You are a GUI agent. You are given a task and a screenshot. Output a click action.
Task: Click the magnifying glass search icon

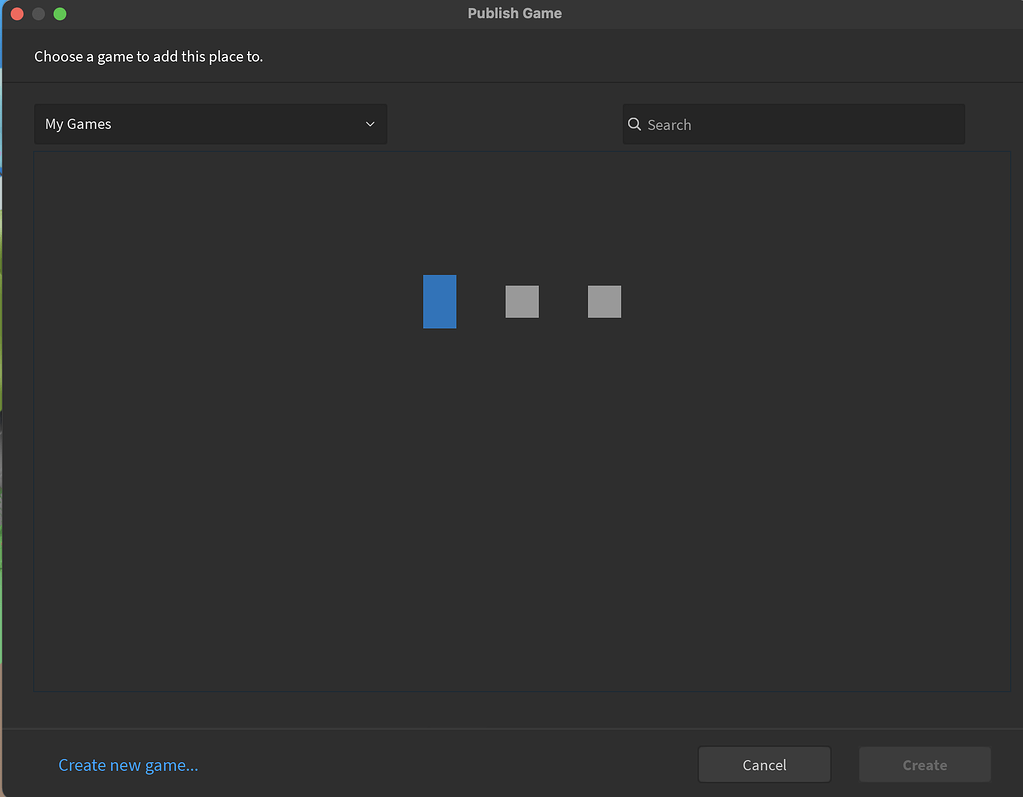[x=634, y=124]
